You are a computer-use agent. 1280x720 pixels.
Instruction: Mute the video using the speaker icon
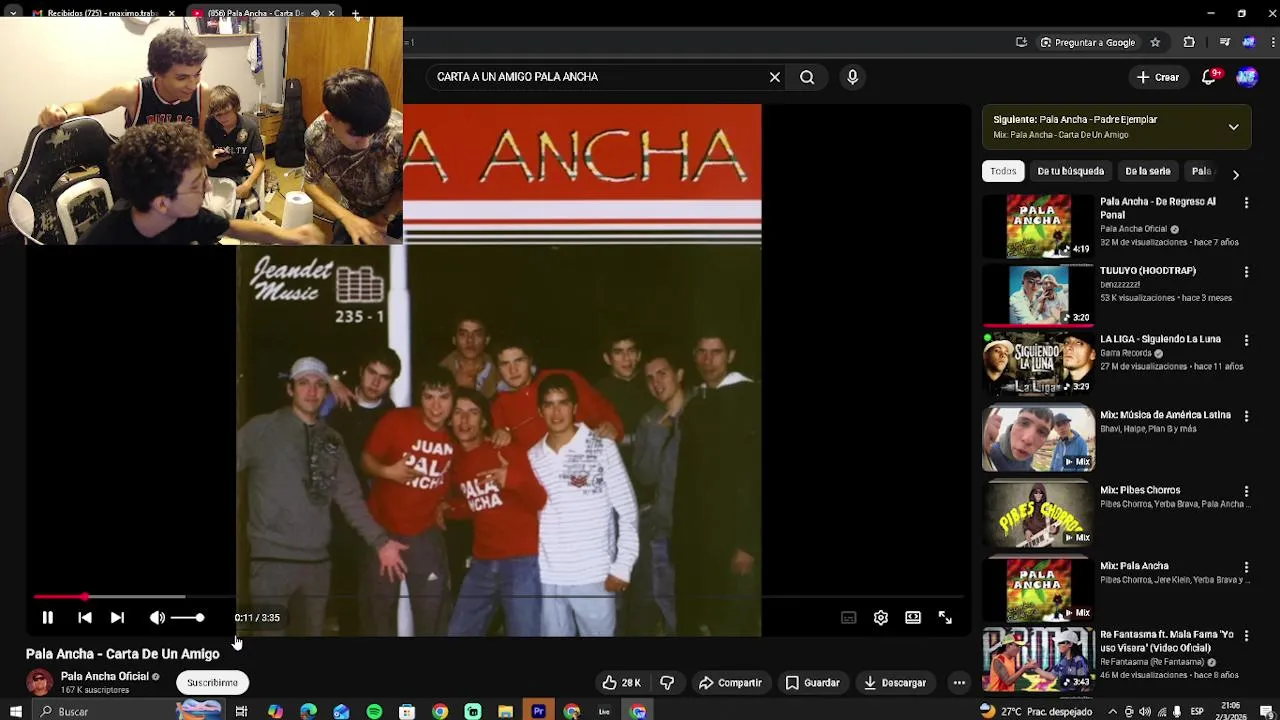coord(157,618)
